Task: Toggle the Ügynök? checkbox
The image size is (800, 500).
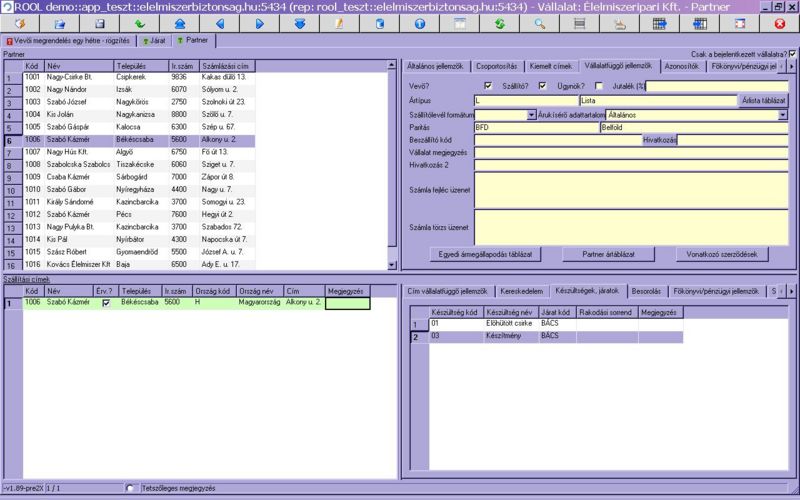Action: (597, 85)
